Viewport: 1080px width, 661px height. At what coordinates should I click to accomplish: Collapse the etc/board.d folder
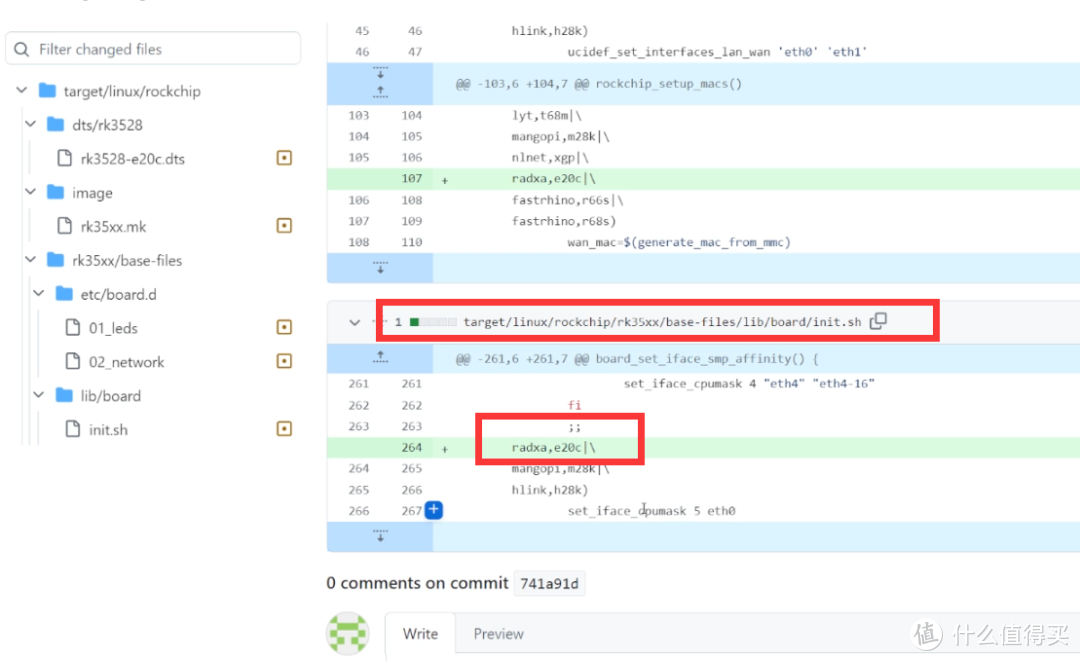[39, 293]
